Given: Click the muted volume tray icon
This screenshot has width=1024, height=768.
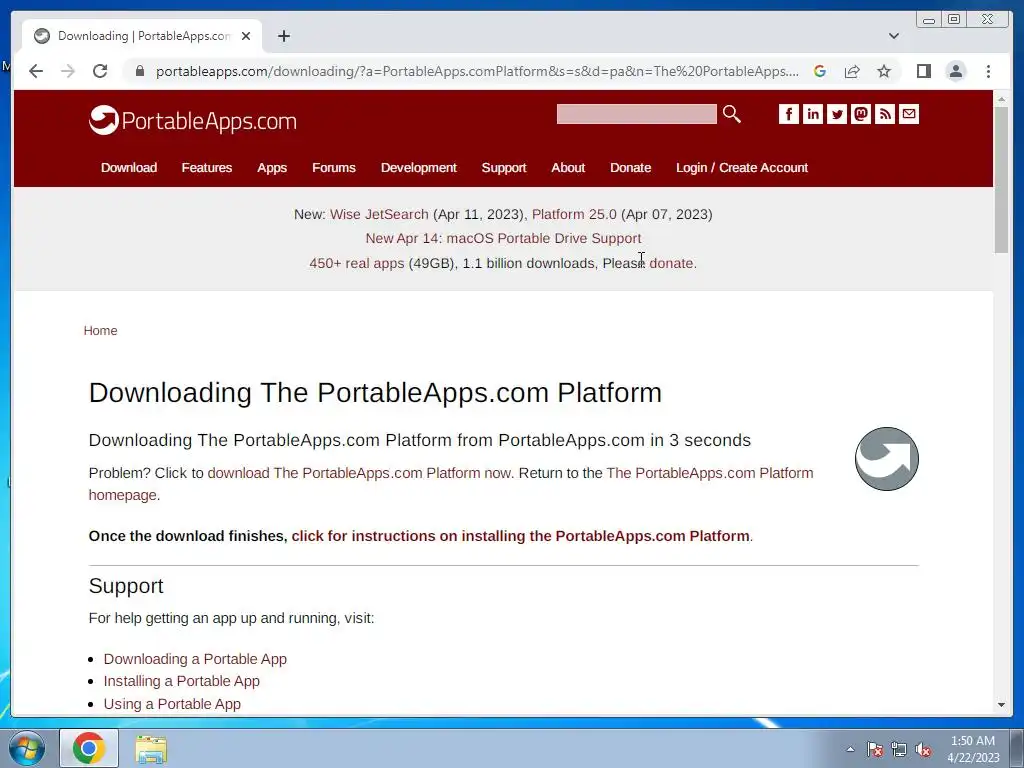Looking at the screenshot, I should point(923,749).
